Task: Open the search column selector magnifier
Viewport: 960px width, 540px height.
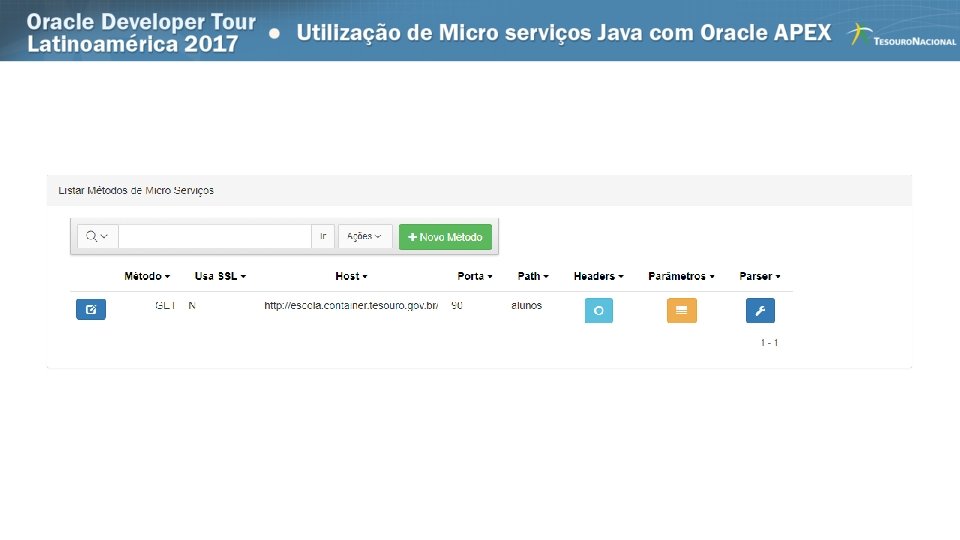Action: (x=97, y=236)
